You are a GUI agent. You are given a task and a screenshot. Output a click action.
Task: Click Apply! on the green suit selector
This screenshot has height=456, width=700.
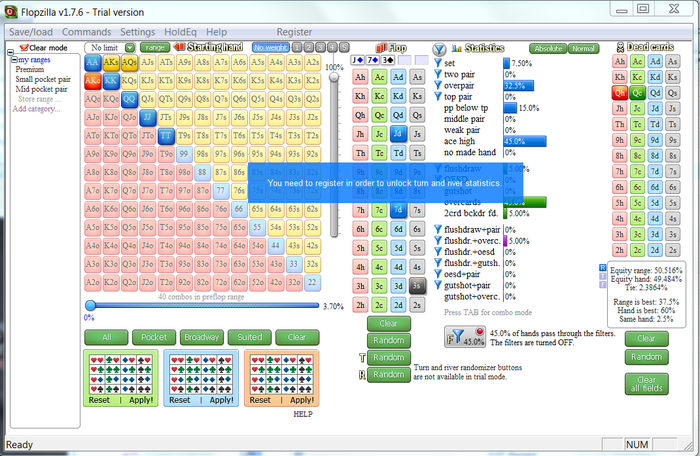(141, 400)
